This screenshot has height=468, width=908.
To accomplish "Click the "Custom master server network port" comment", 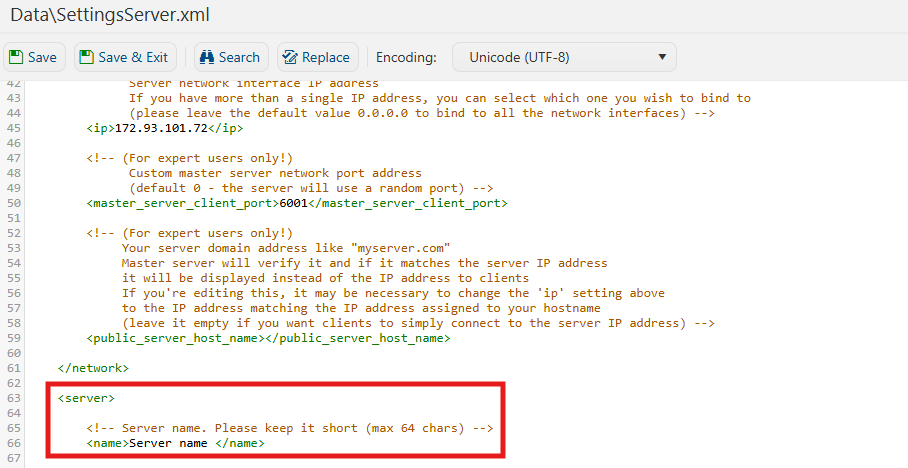I will (275, 173).
